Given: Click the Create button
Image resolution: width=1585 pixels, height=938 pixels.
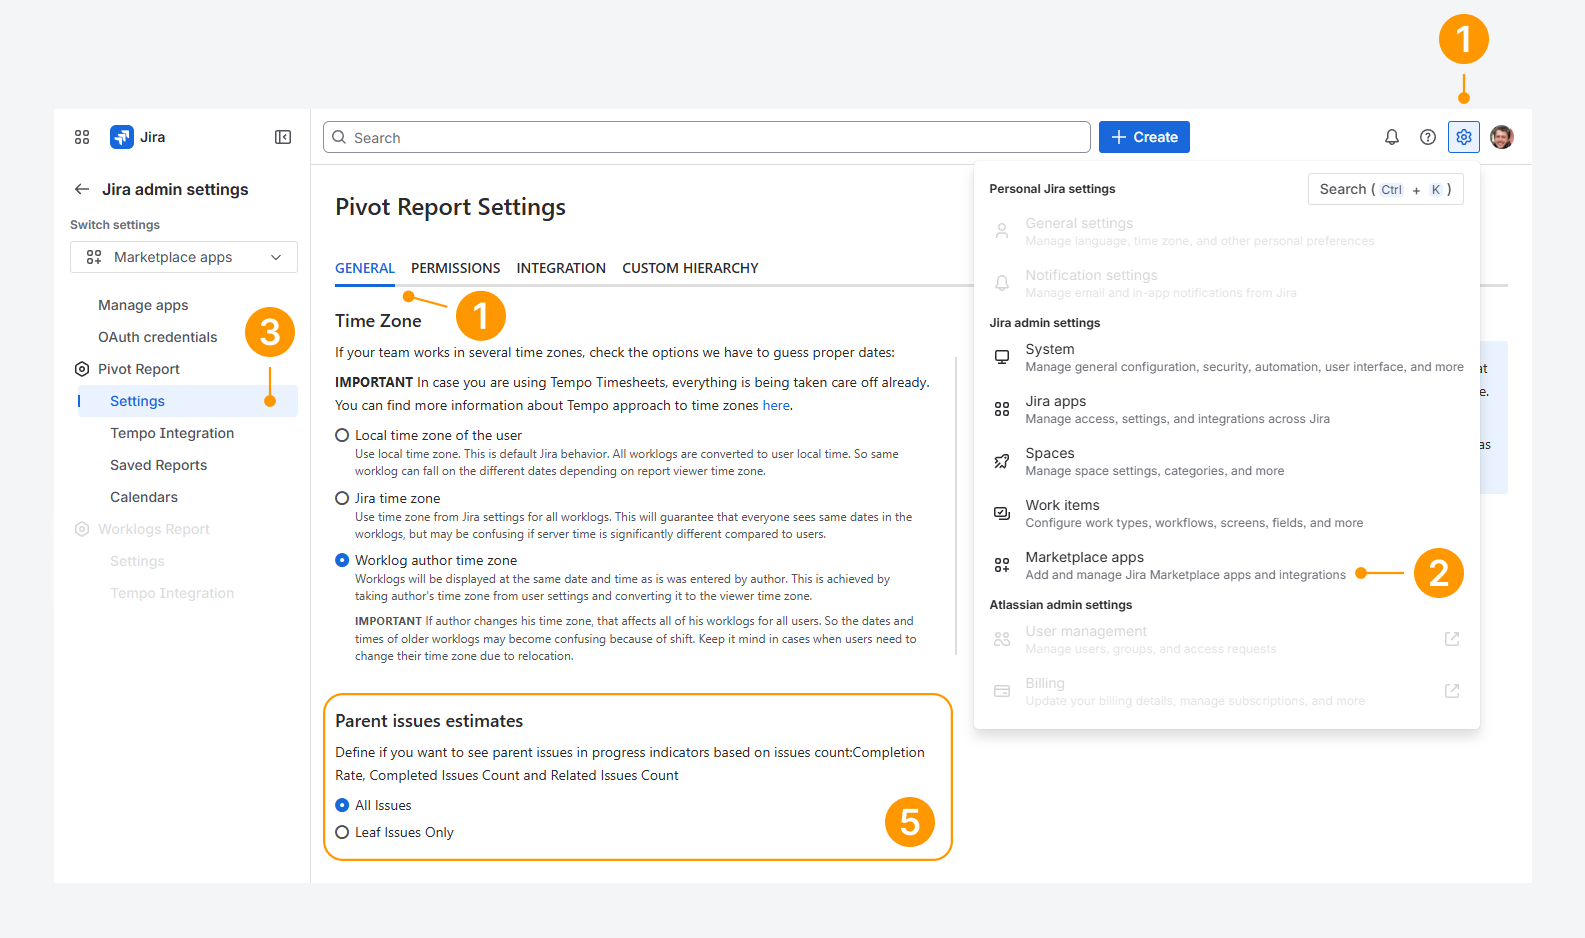Looking at the screenshot, I should (x=1144, y=137).
